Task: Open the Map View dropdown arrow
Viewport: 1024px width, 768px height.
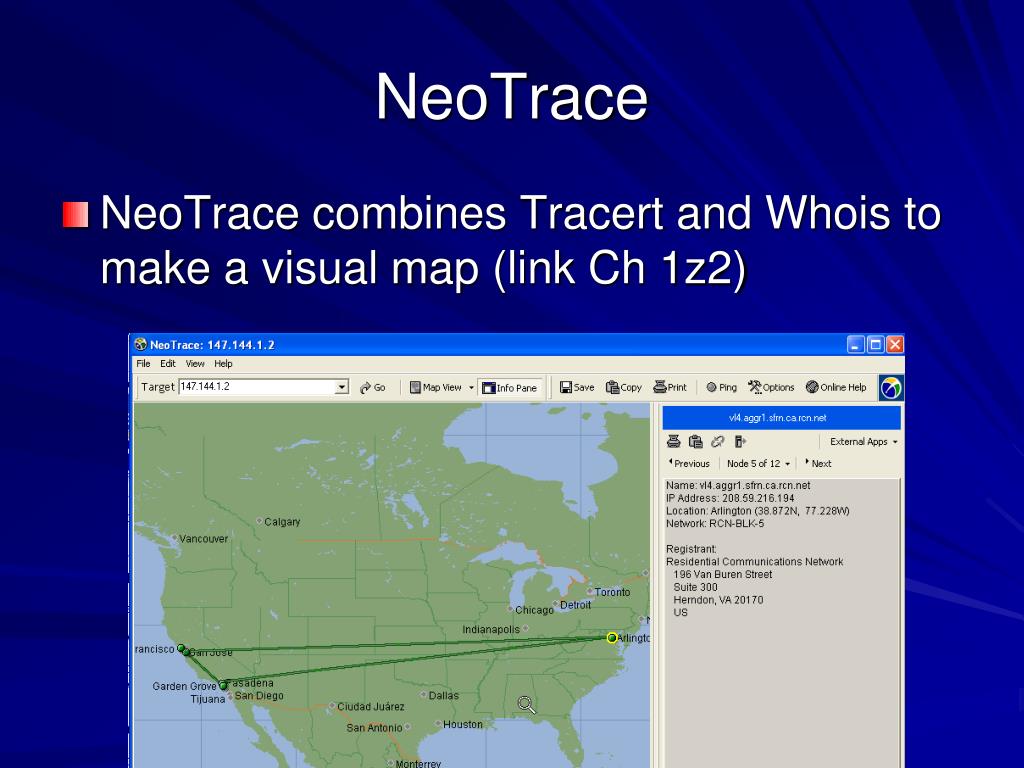Action: 472,388
